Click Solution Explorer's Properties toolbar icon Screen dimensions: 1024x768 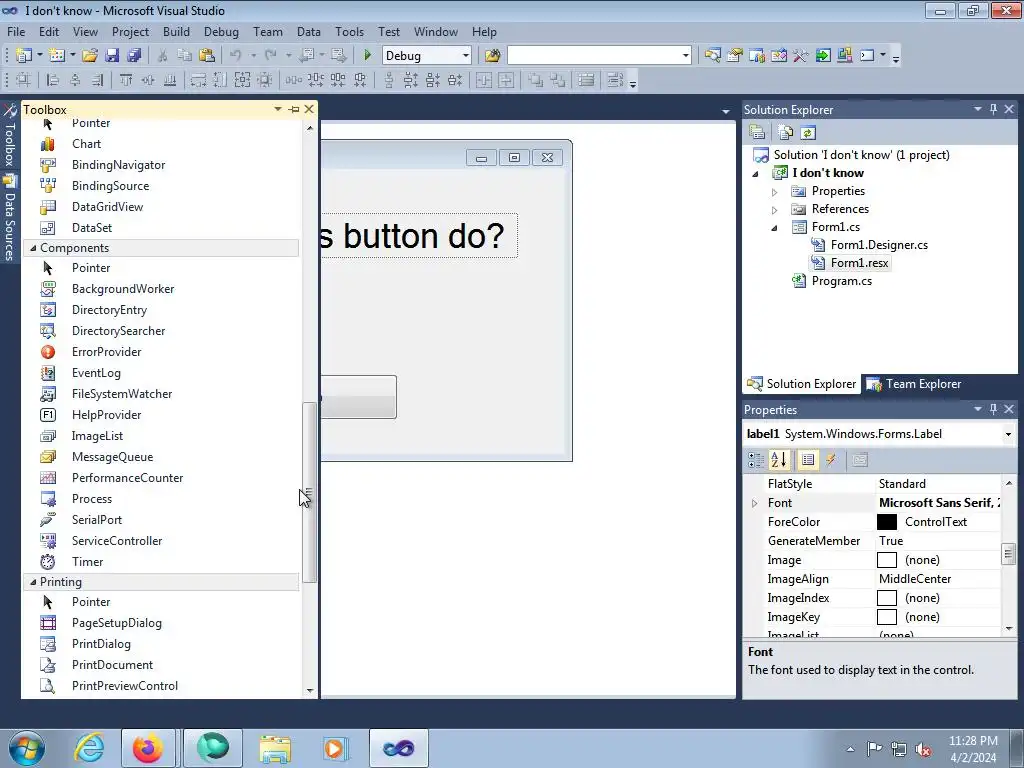point(758,133)
